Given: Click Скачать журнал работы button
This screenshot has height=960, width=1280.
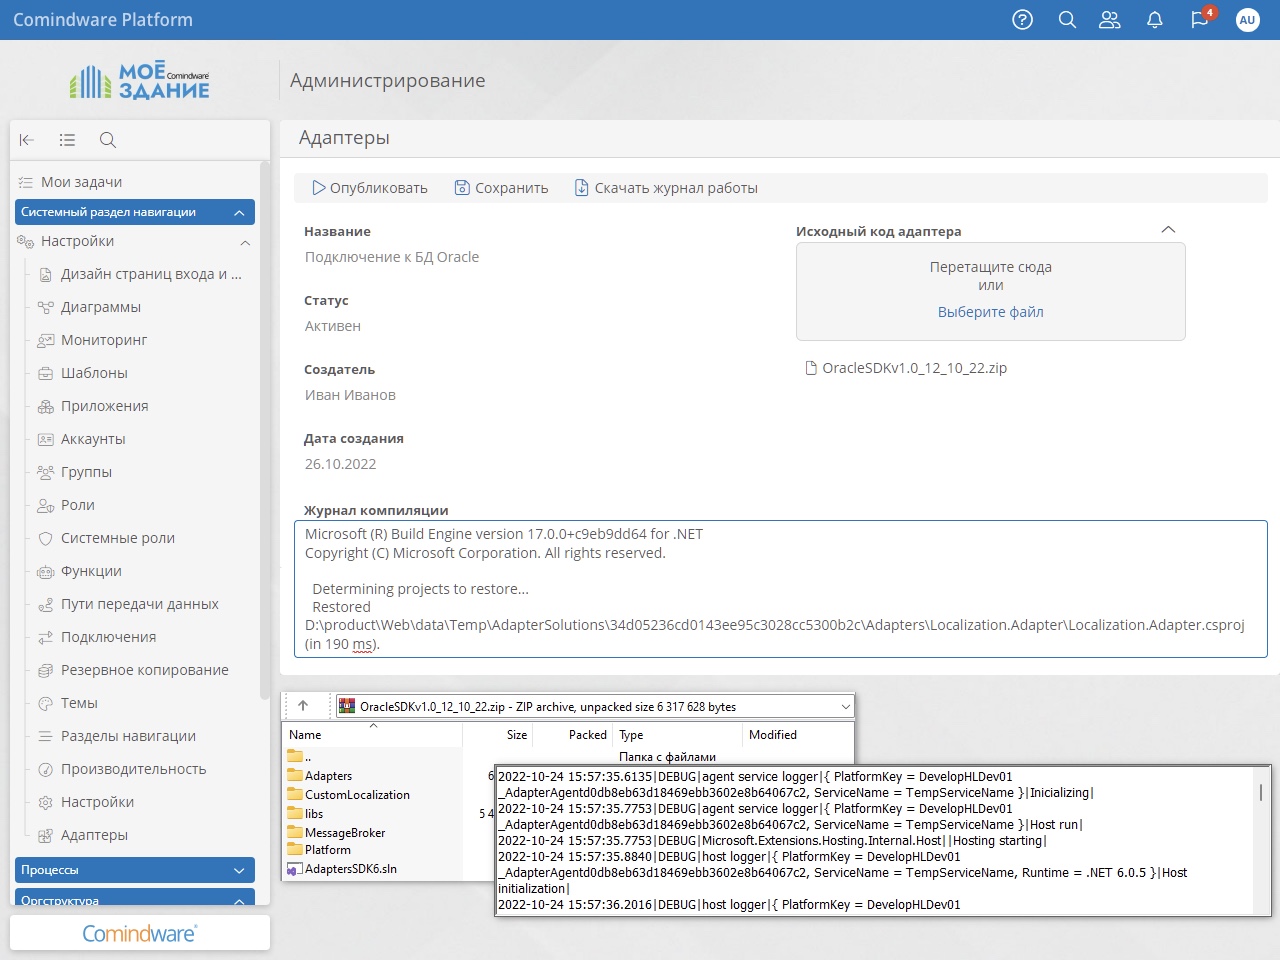Looking at the screenshot, I should (x=666, y=188).
